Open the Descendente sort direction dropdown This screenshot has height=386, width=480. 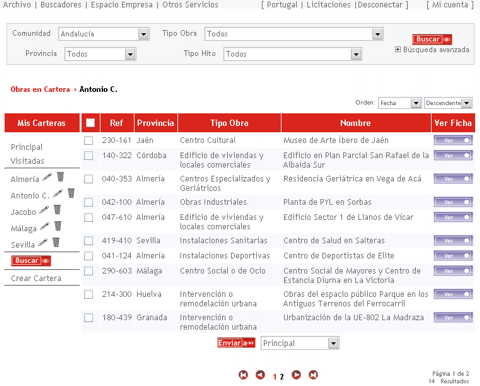[x=448, y=103]
